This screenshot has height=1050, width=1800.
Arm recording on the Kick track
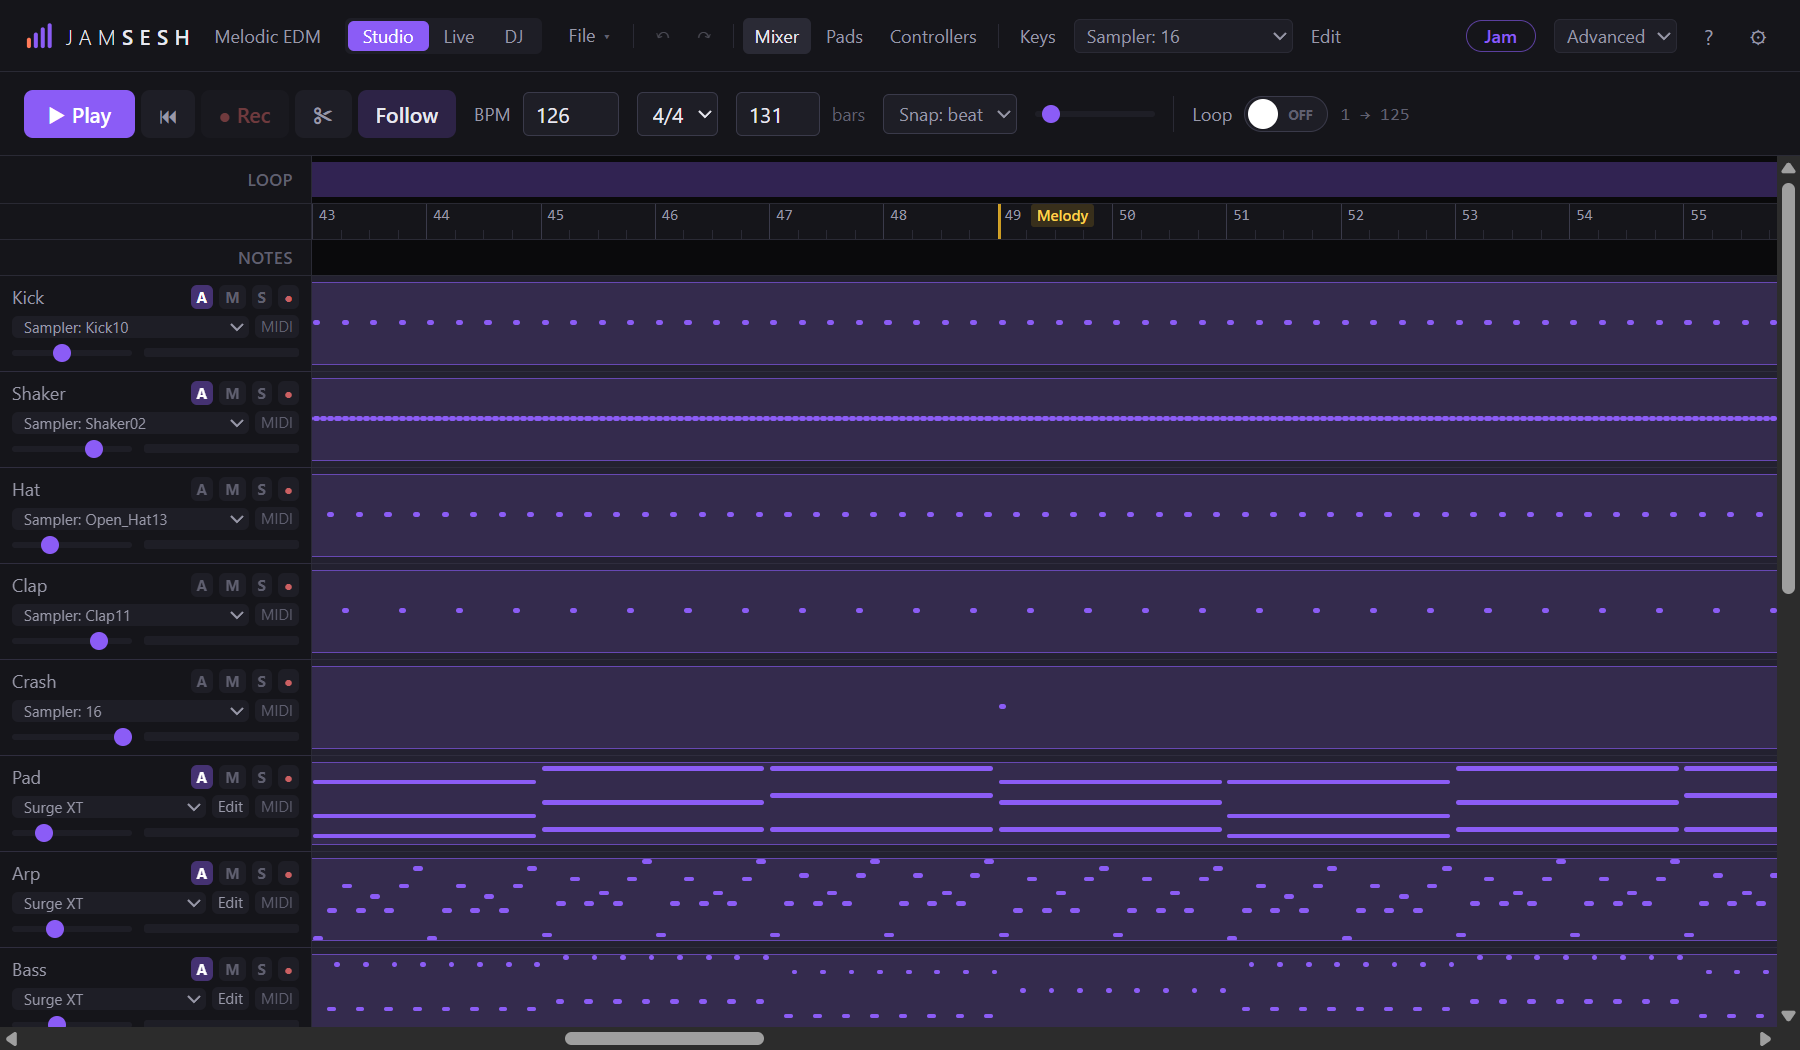(288, 298)
